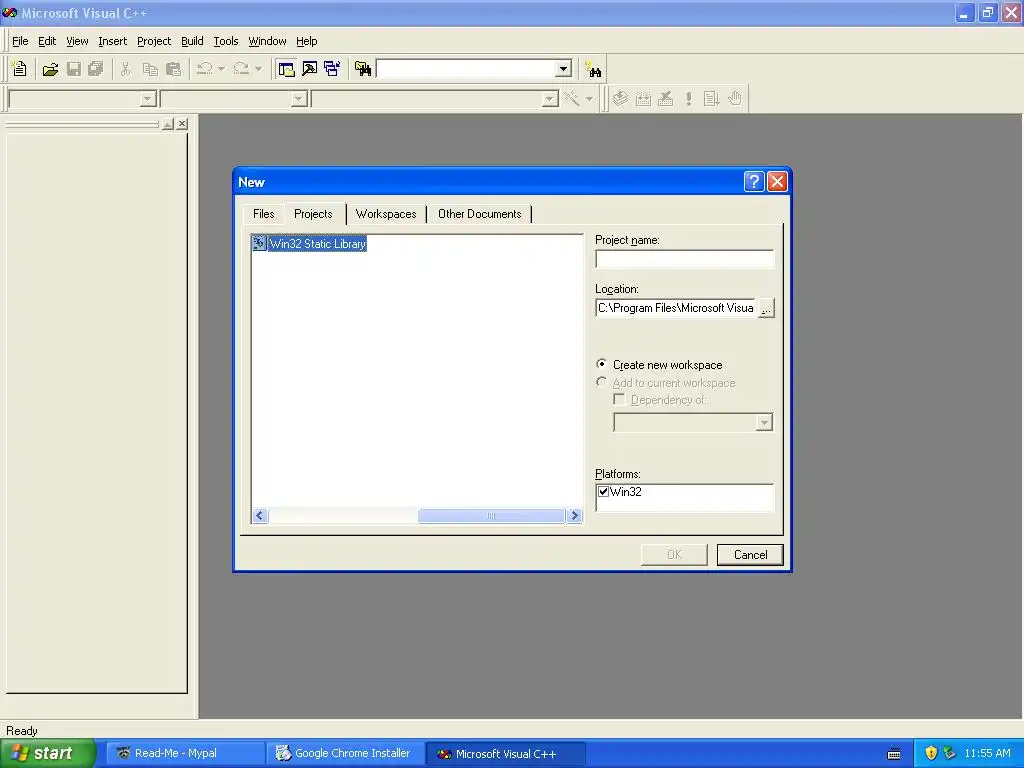Click the Copy toolbar icon
This screenshot has height=768, width=1024.
[150, 69]
